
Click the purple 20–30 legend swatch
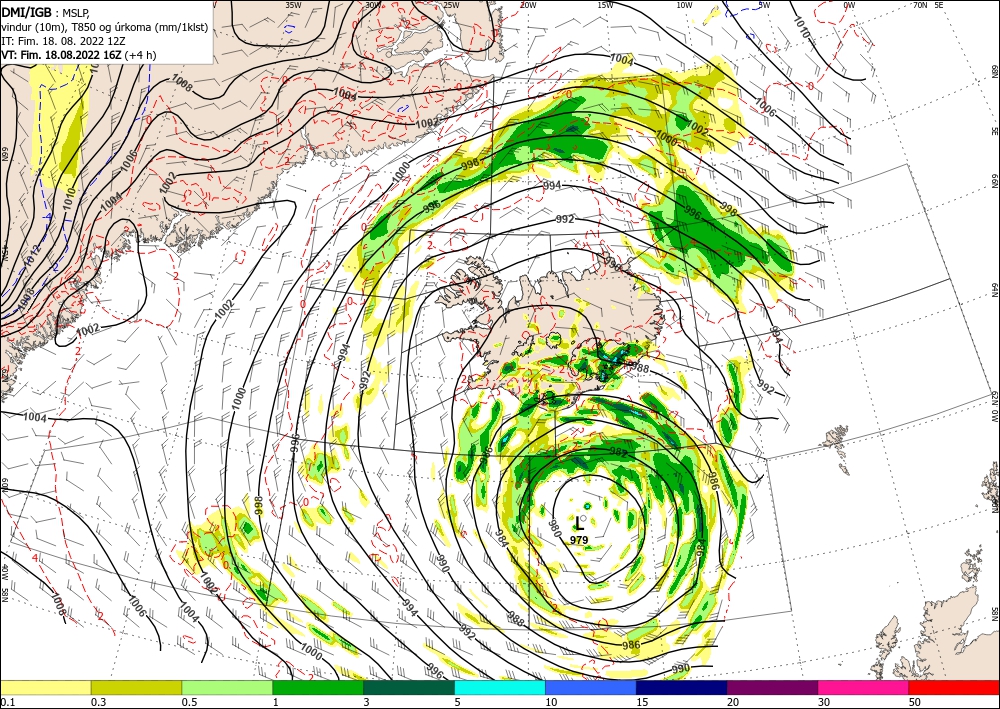coord(772,687)
